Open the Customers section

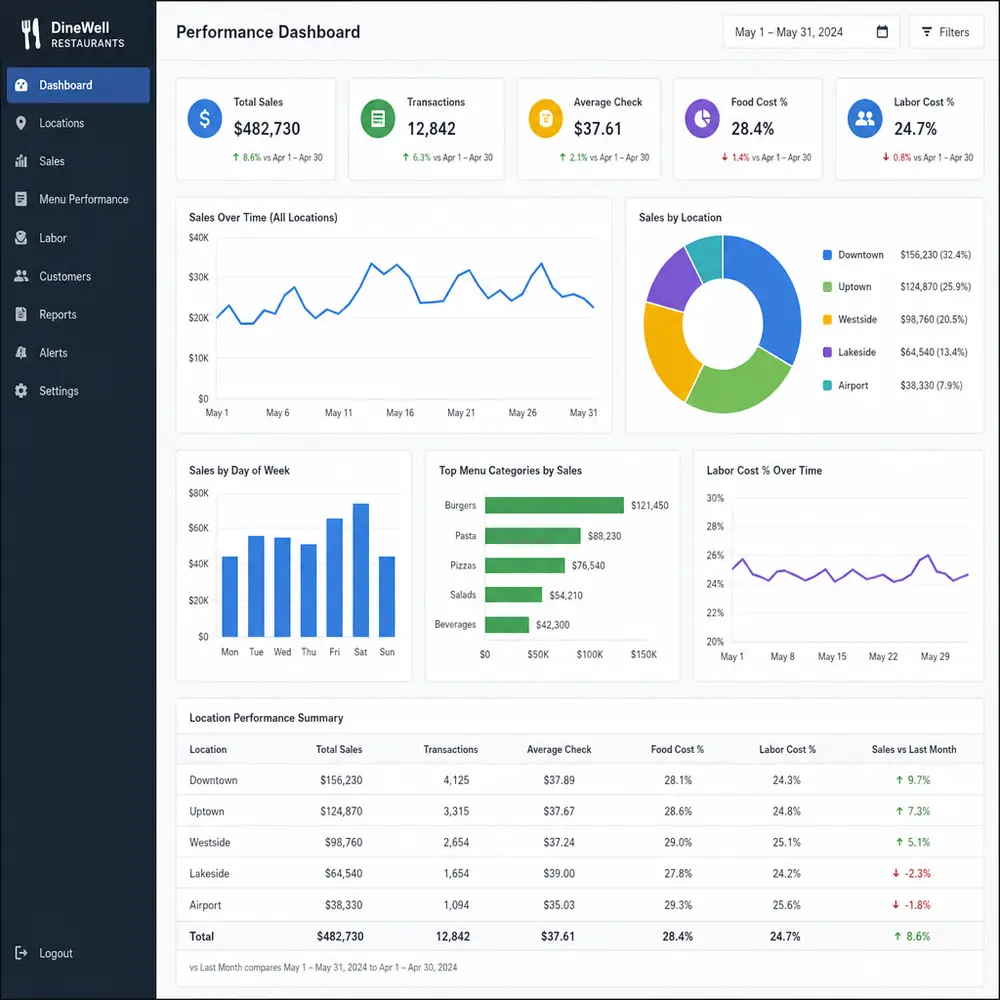pyautogui.click(x=78, y=276)
